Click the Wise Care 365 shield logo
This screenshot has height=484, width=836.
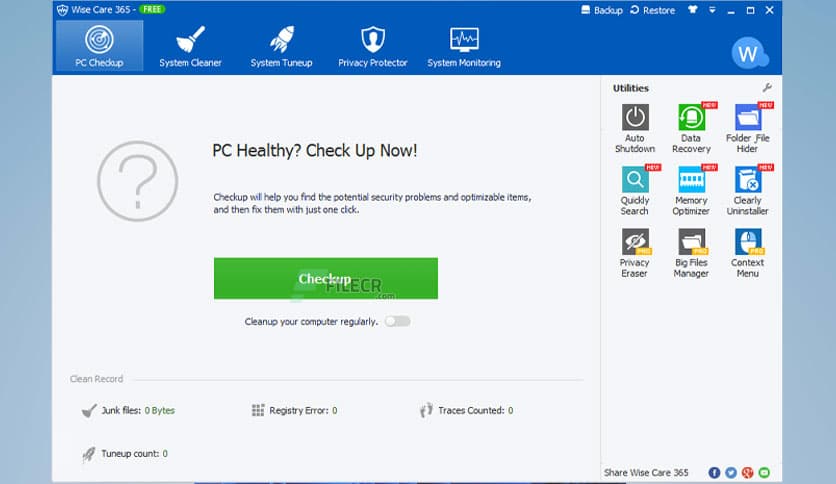tap(62, 10)
